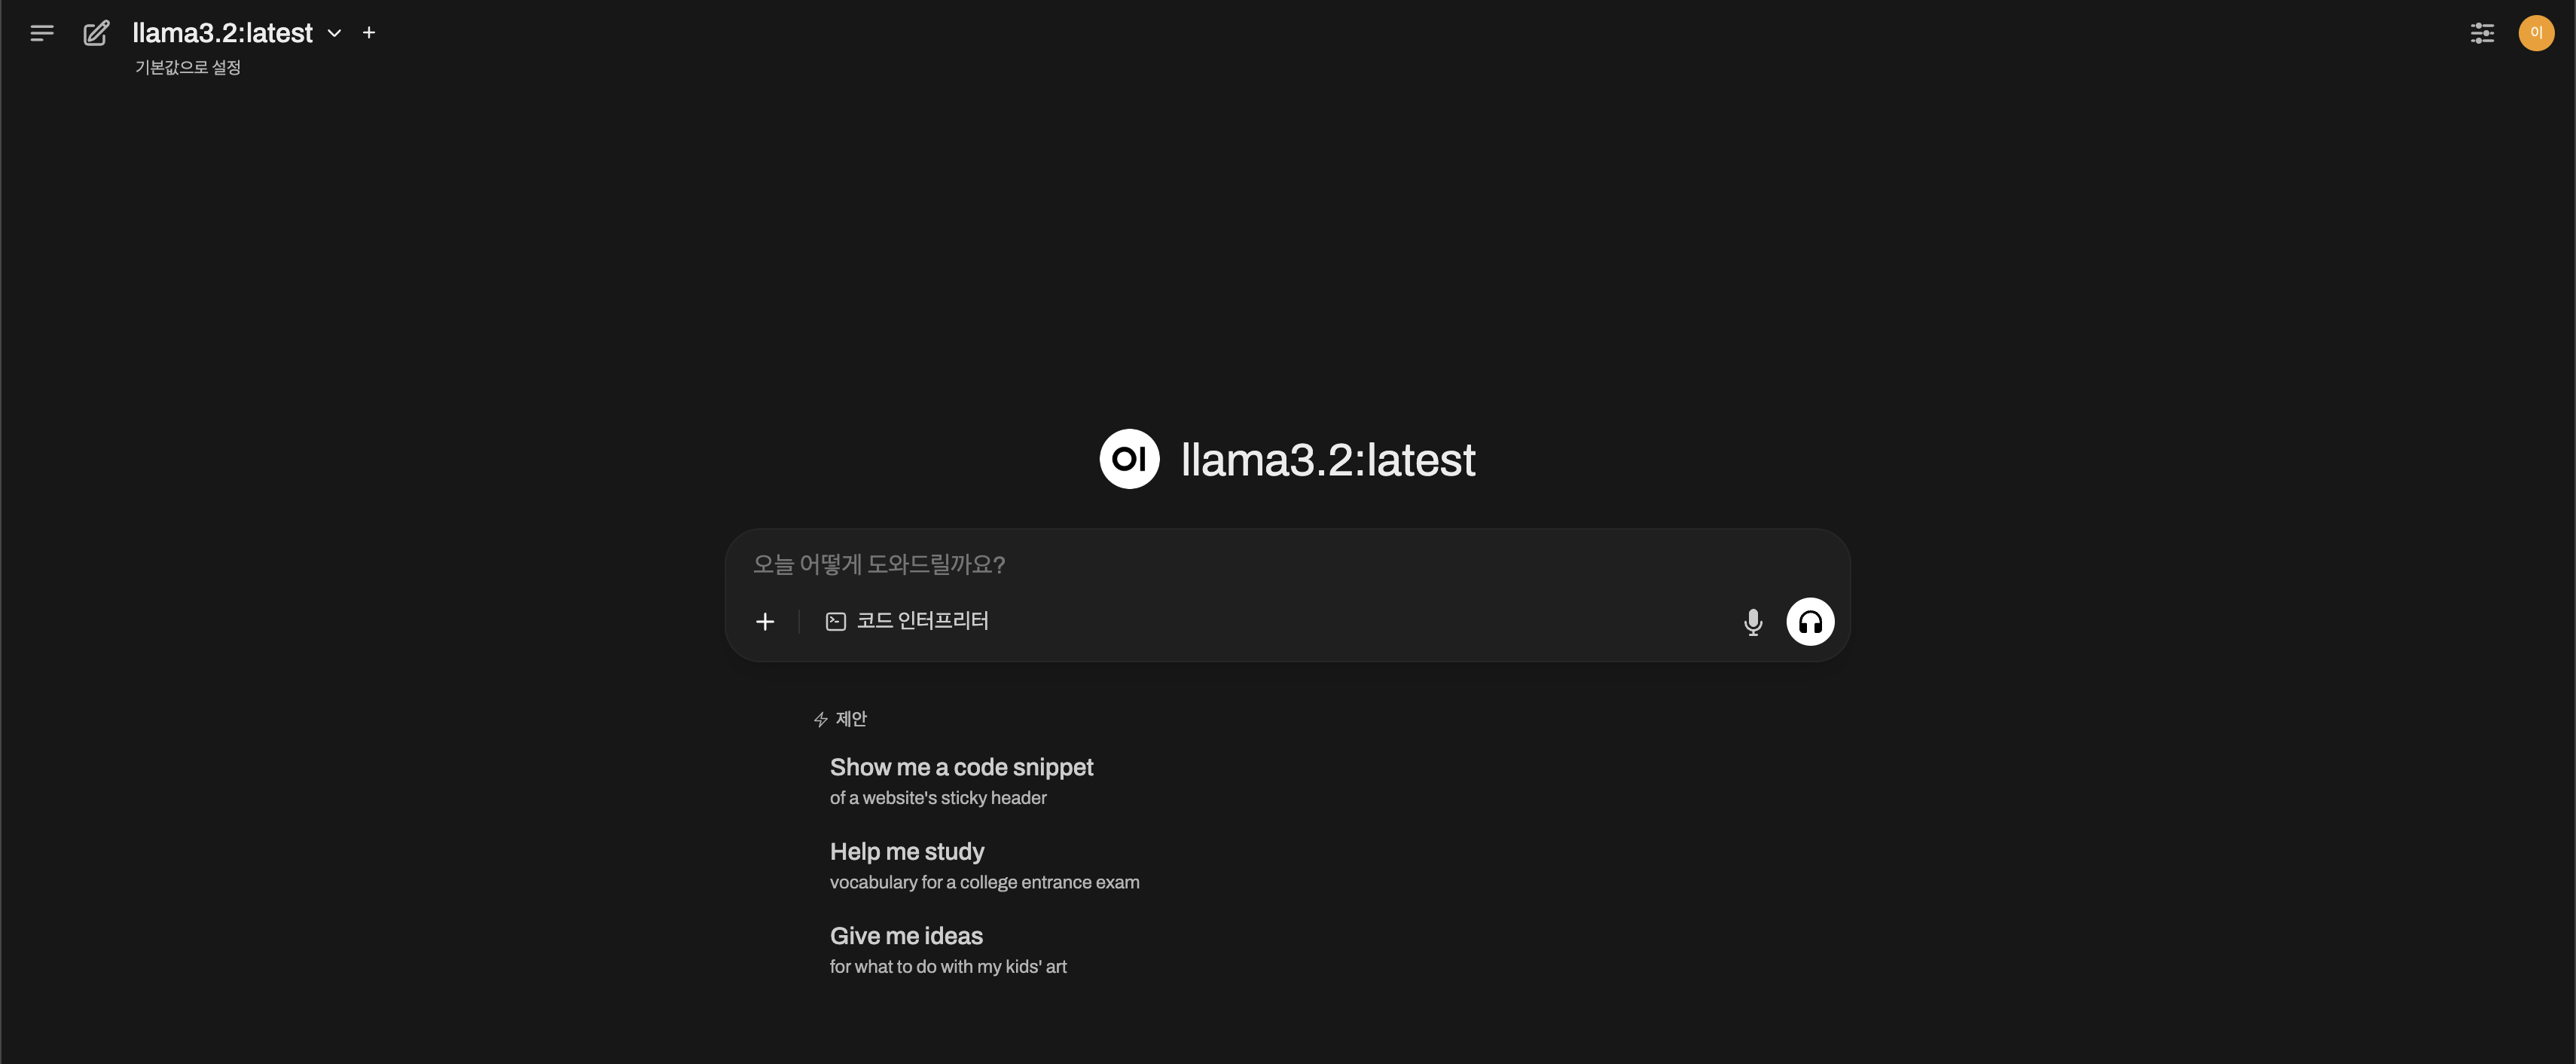Click 기본값으로 설정 link
This screenshot has width=2576, height=1064.
pos(188,67)
